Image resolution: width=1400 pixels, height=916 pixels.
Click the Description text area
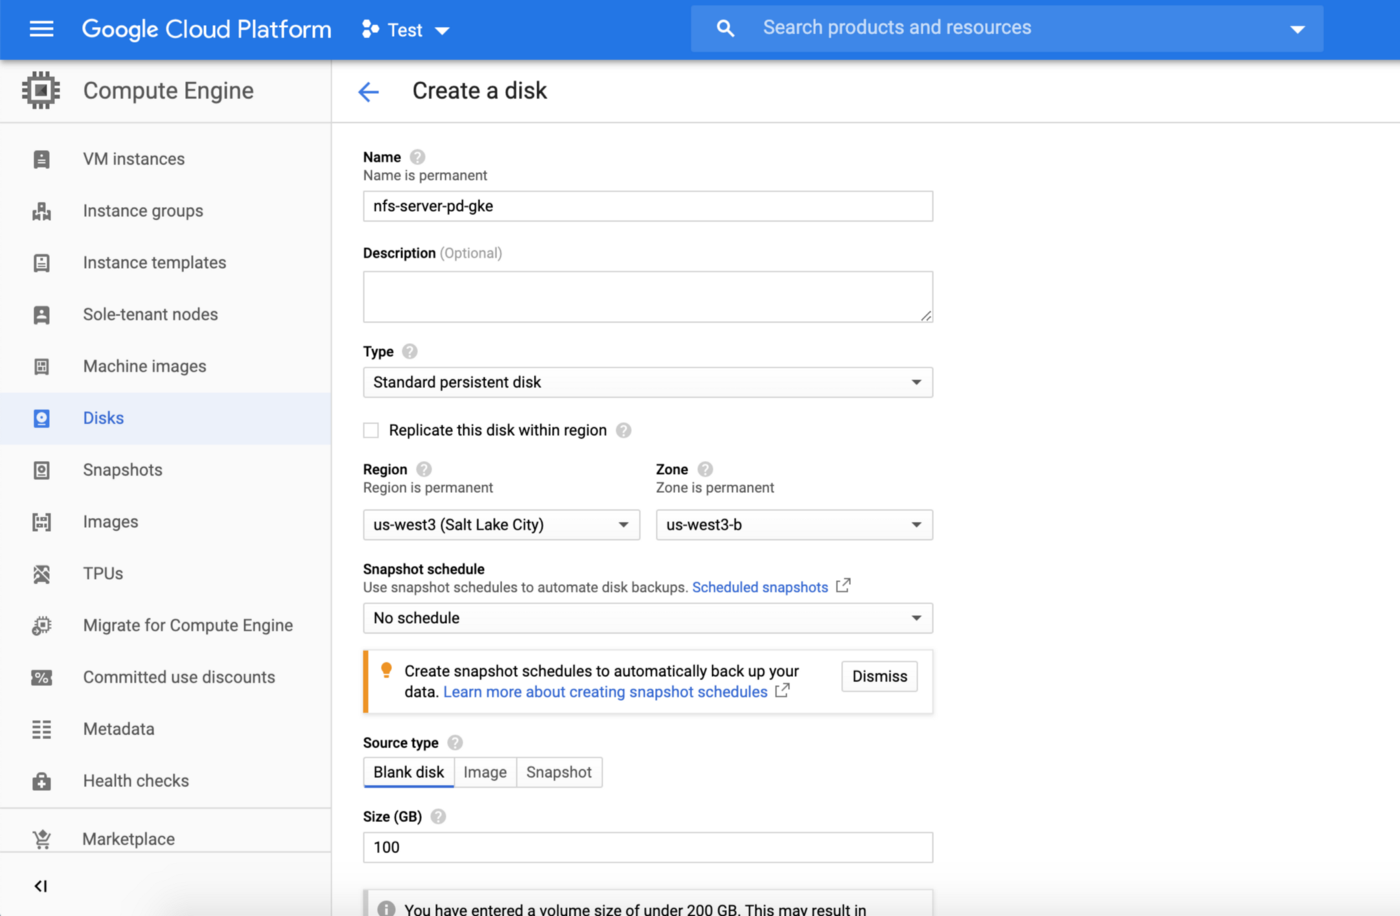tap(648, 297)
